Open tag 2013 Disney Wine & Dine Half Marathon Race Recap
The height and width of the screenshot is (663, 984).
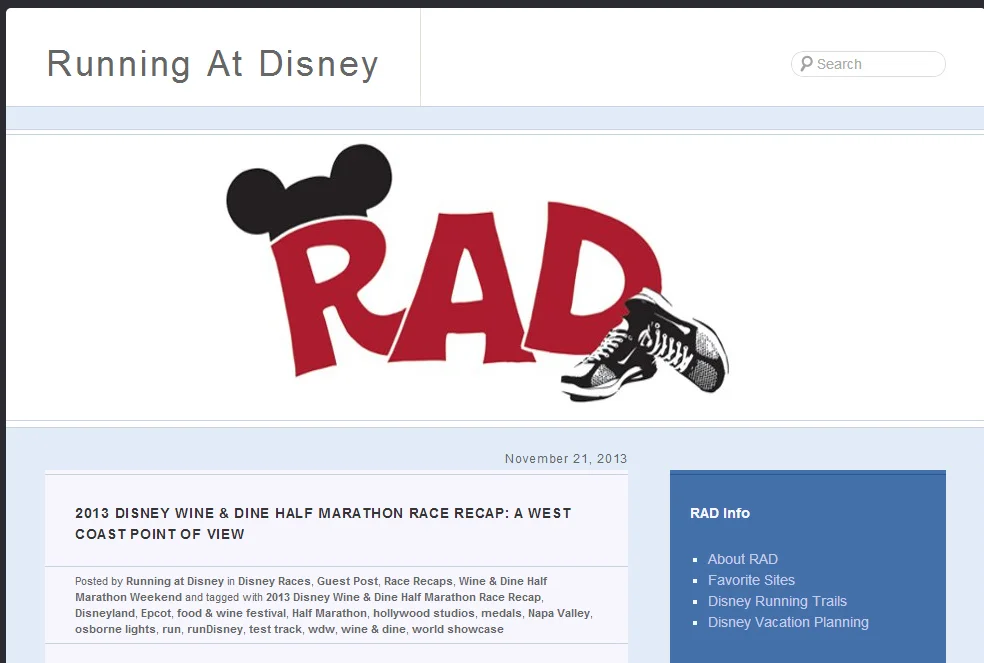[404, 597]
